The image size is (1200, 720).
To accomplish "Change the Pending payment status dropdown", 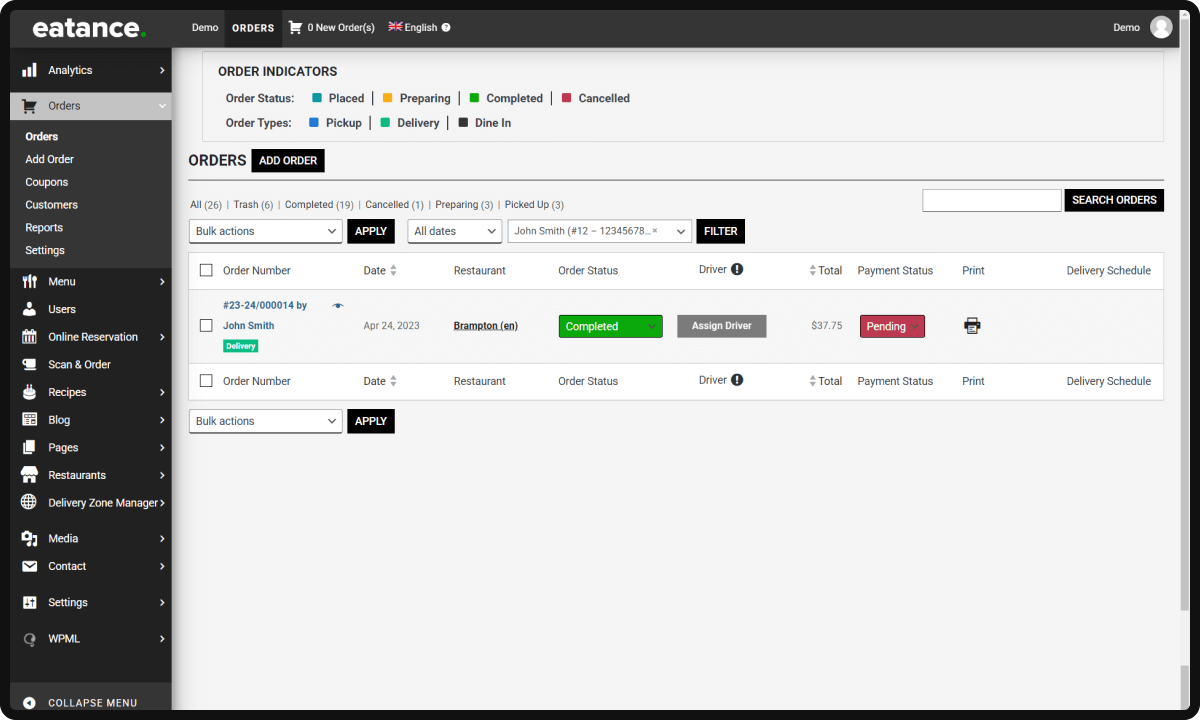I will (x=892, y=326).
